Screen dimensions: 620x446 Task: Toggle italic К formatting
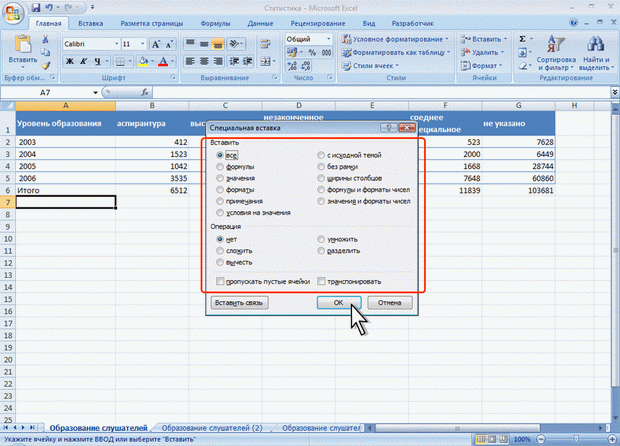tap(83, 61)
